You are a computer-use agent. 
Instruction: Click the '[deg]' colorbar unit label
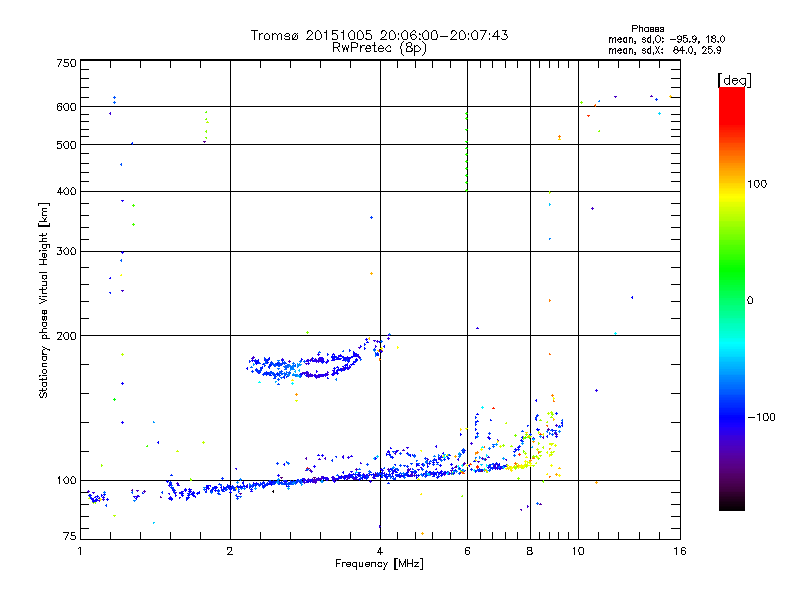(734, 80)
